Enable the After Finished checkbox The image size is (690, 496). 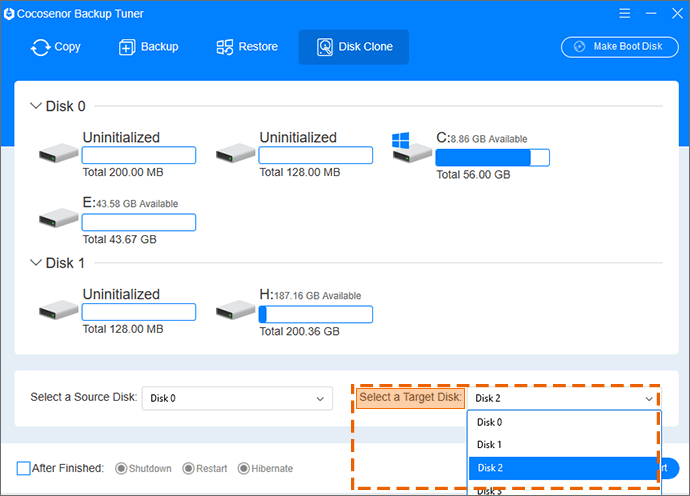(x=23, y=468)
